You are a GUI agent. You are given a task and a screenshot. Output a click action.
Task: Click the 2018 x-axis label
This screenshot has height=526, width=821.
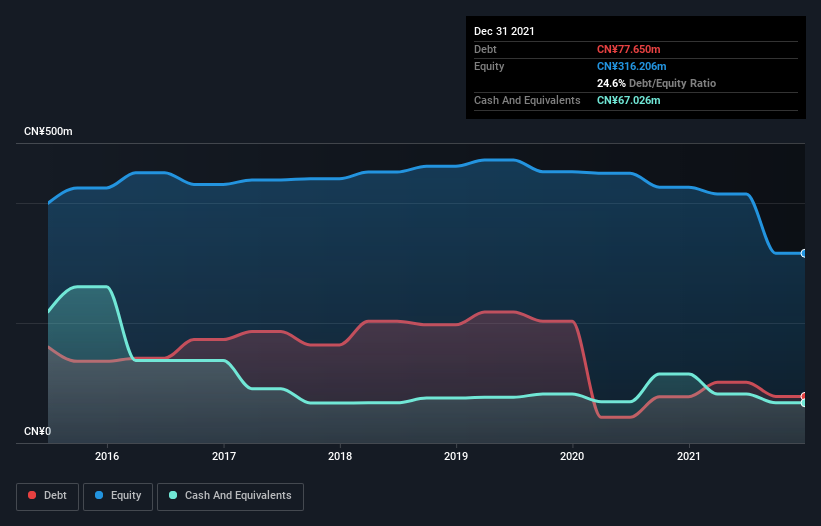coord(340,456)
